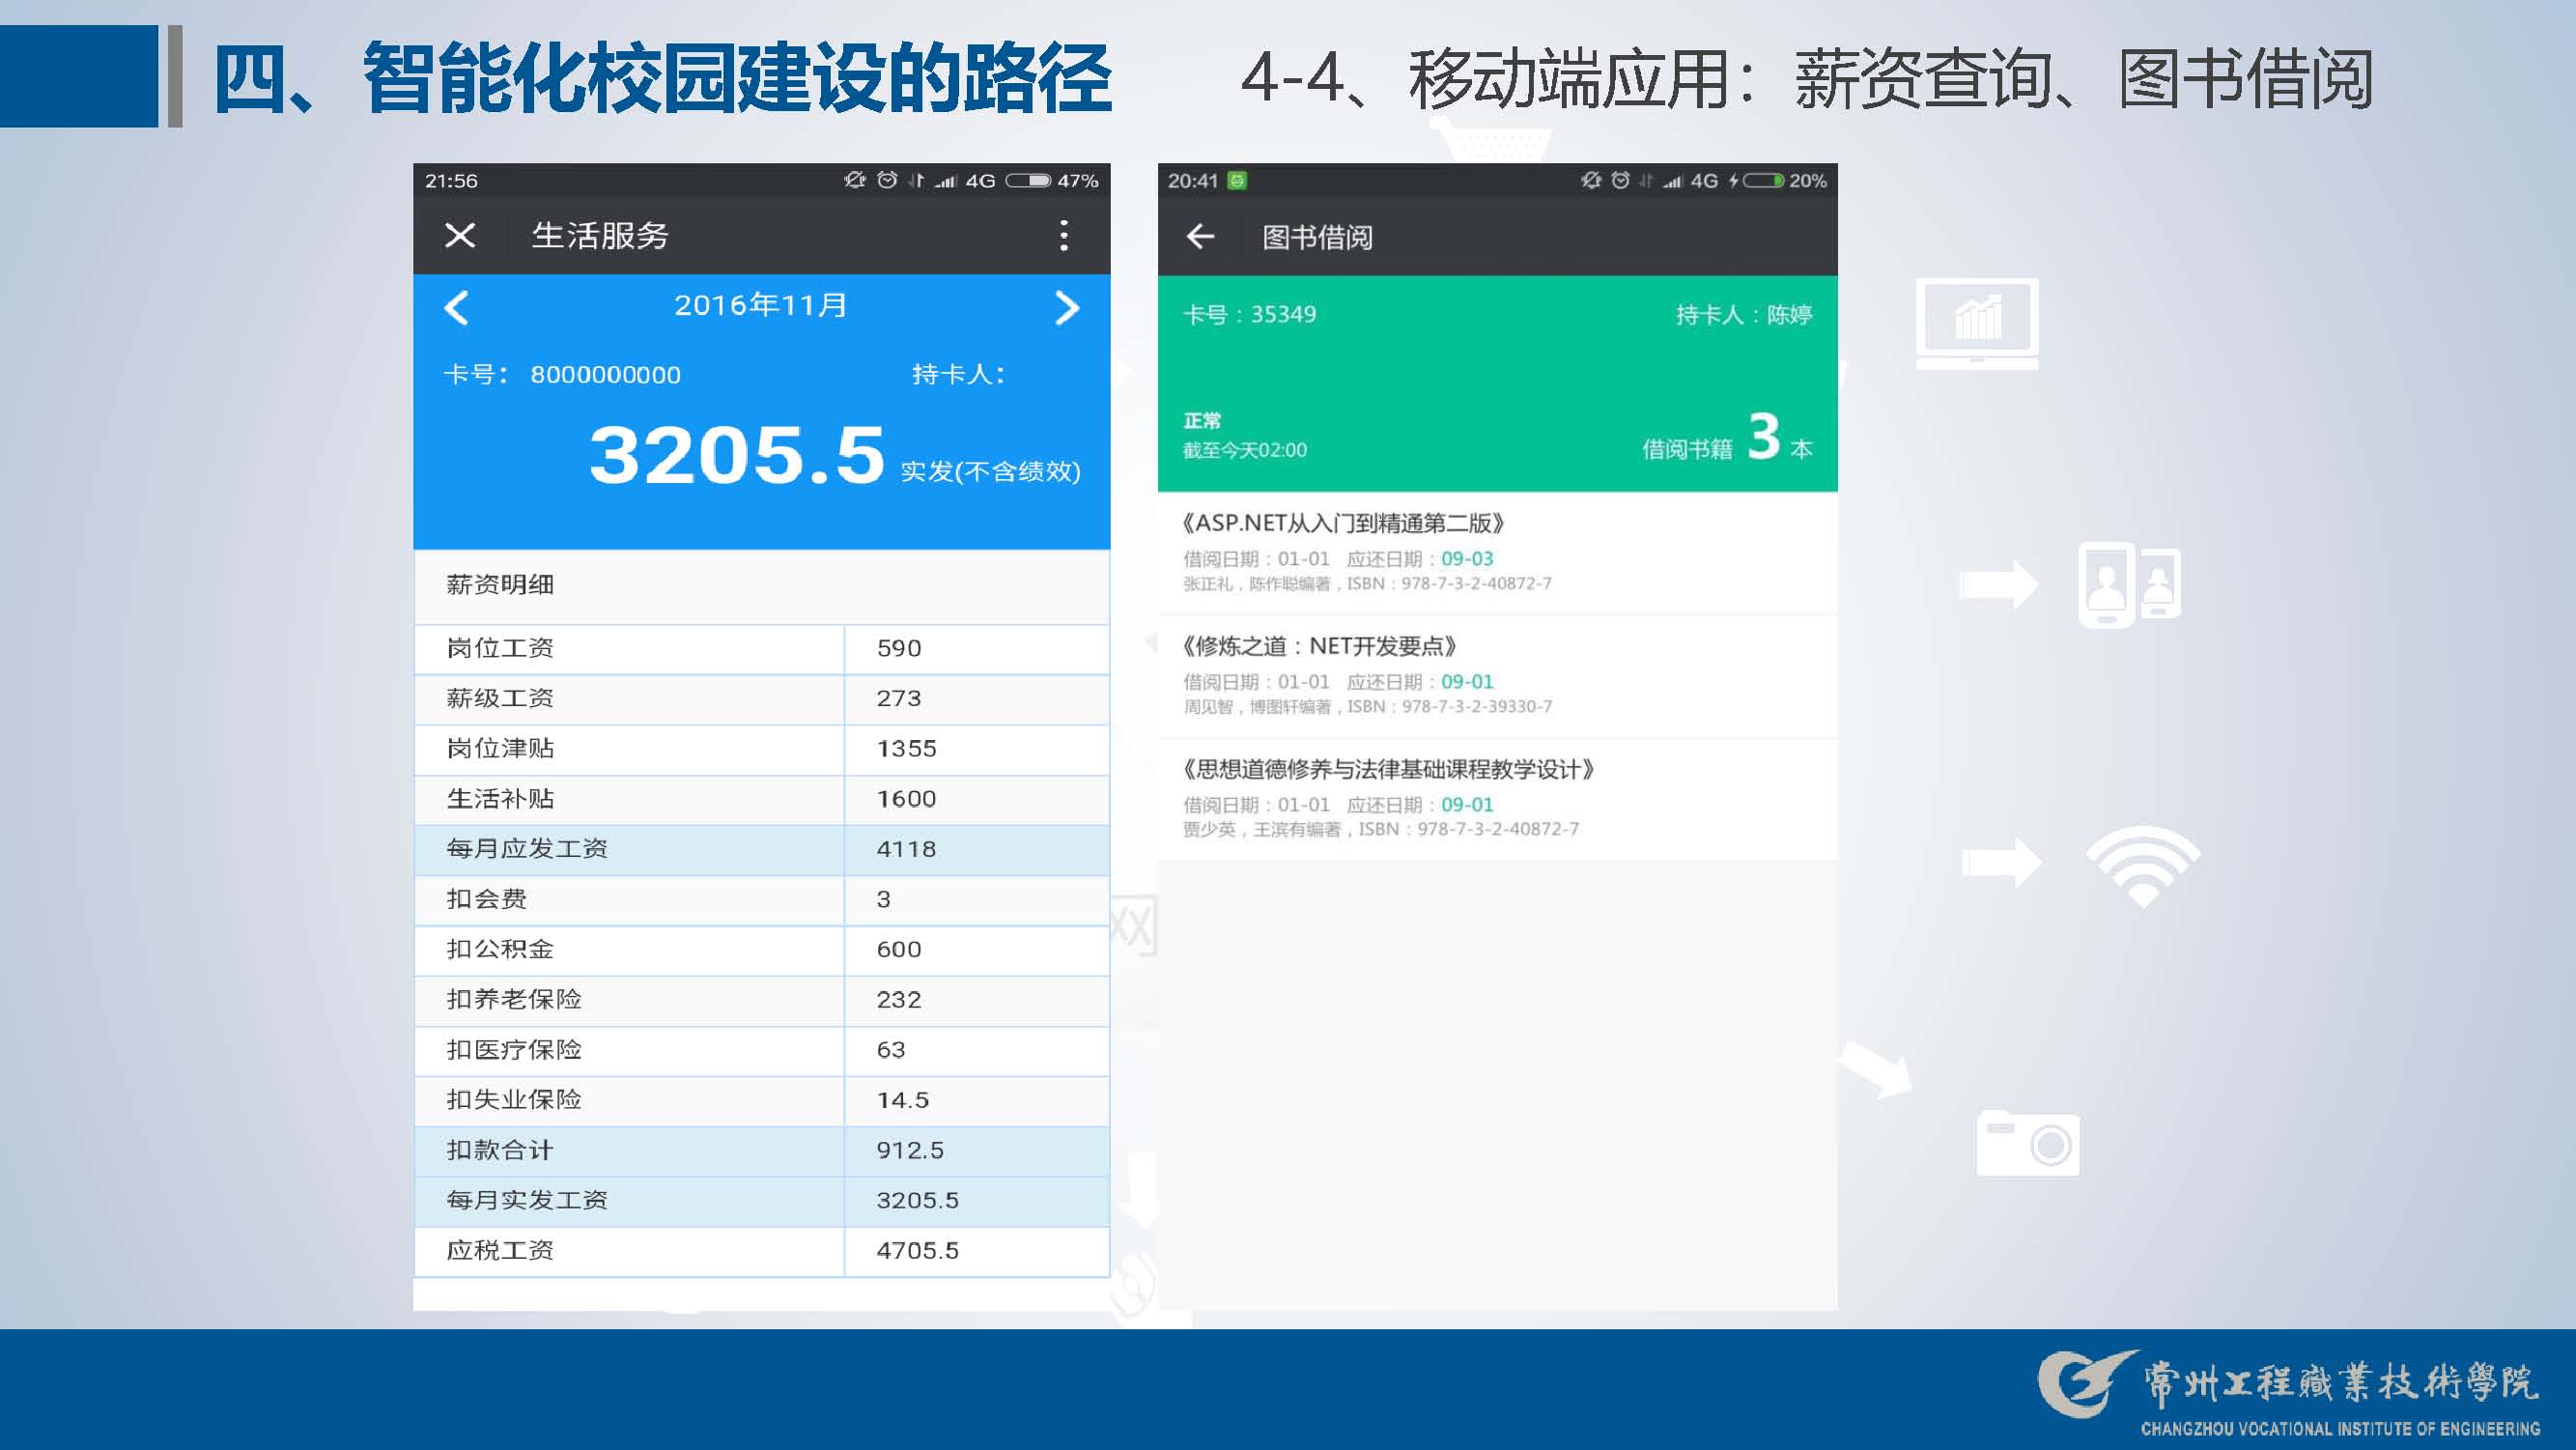Click the 2016年11月 month label
Viewport: 2576px width, 1450px height.
click(760, 305)
